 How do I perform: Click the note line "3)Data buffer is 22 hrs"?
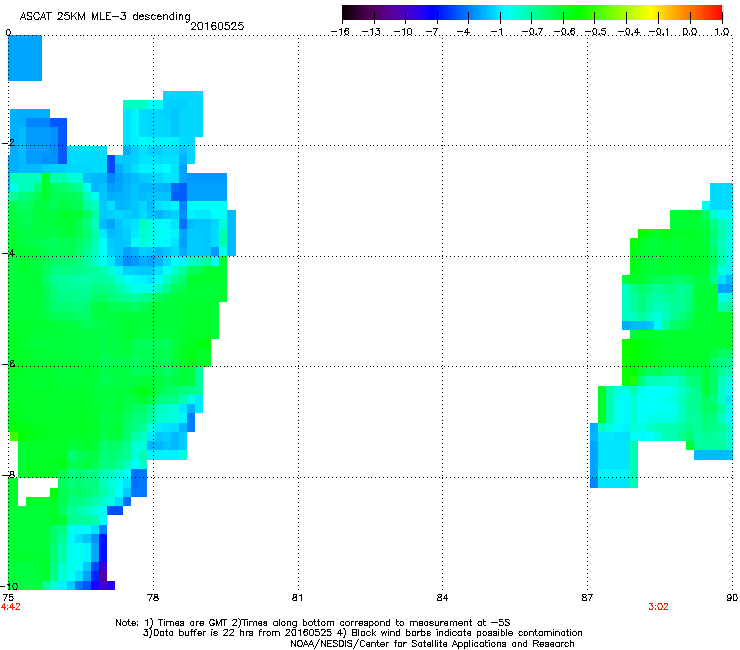[x=362, y=633]
